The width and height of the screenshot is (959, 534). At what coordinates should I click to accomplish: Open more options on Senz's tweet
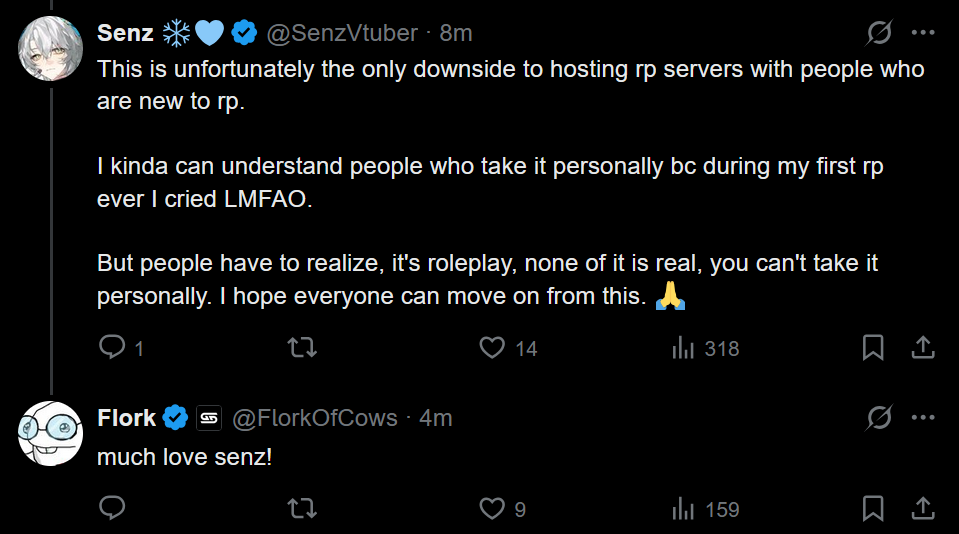point(923,33)
